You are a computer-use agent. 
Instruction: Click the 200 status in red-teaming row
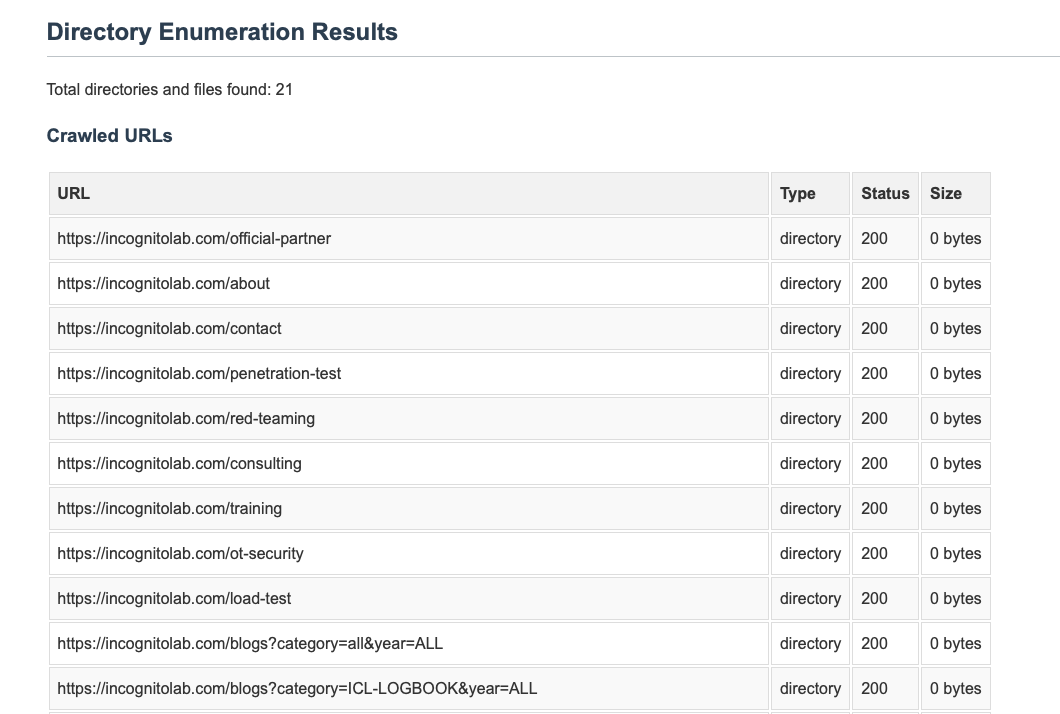885,419
